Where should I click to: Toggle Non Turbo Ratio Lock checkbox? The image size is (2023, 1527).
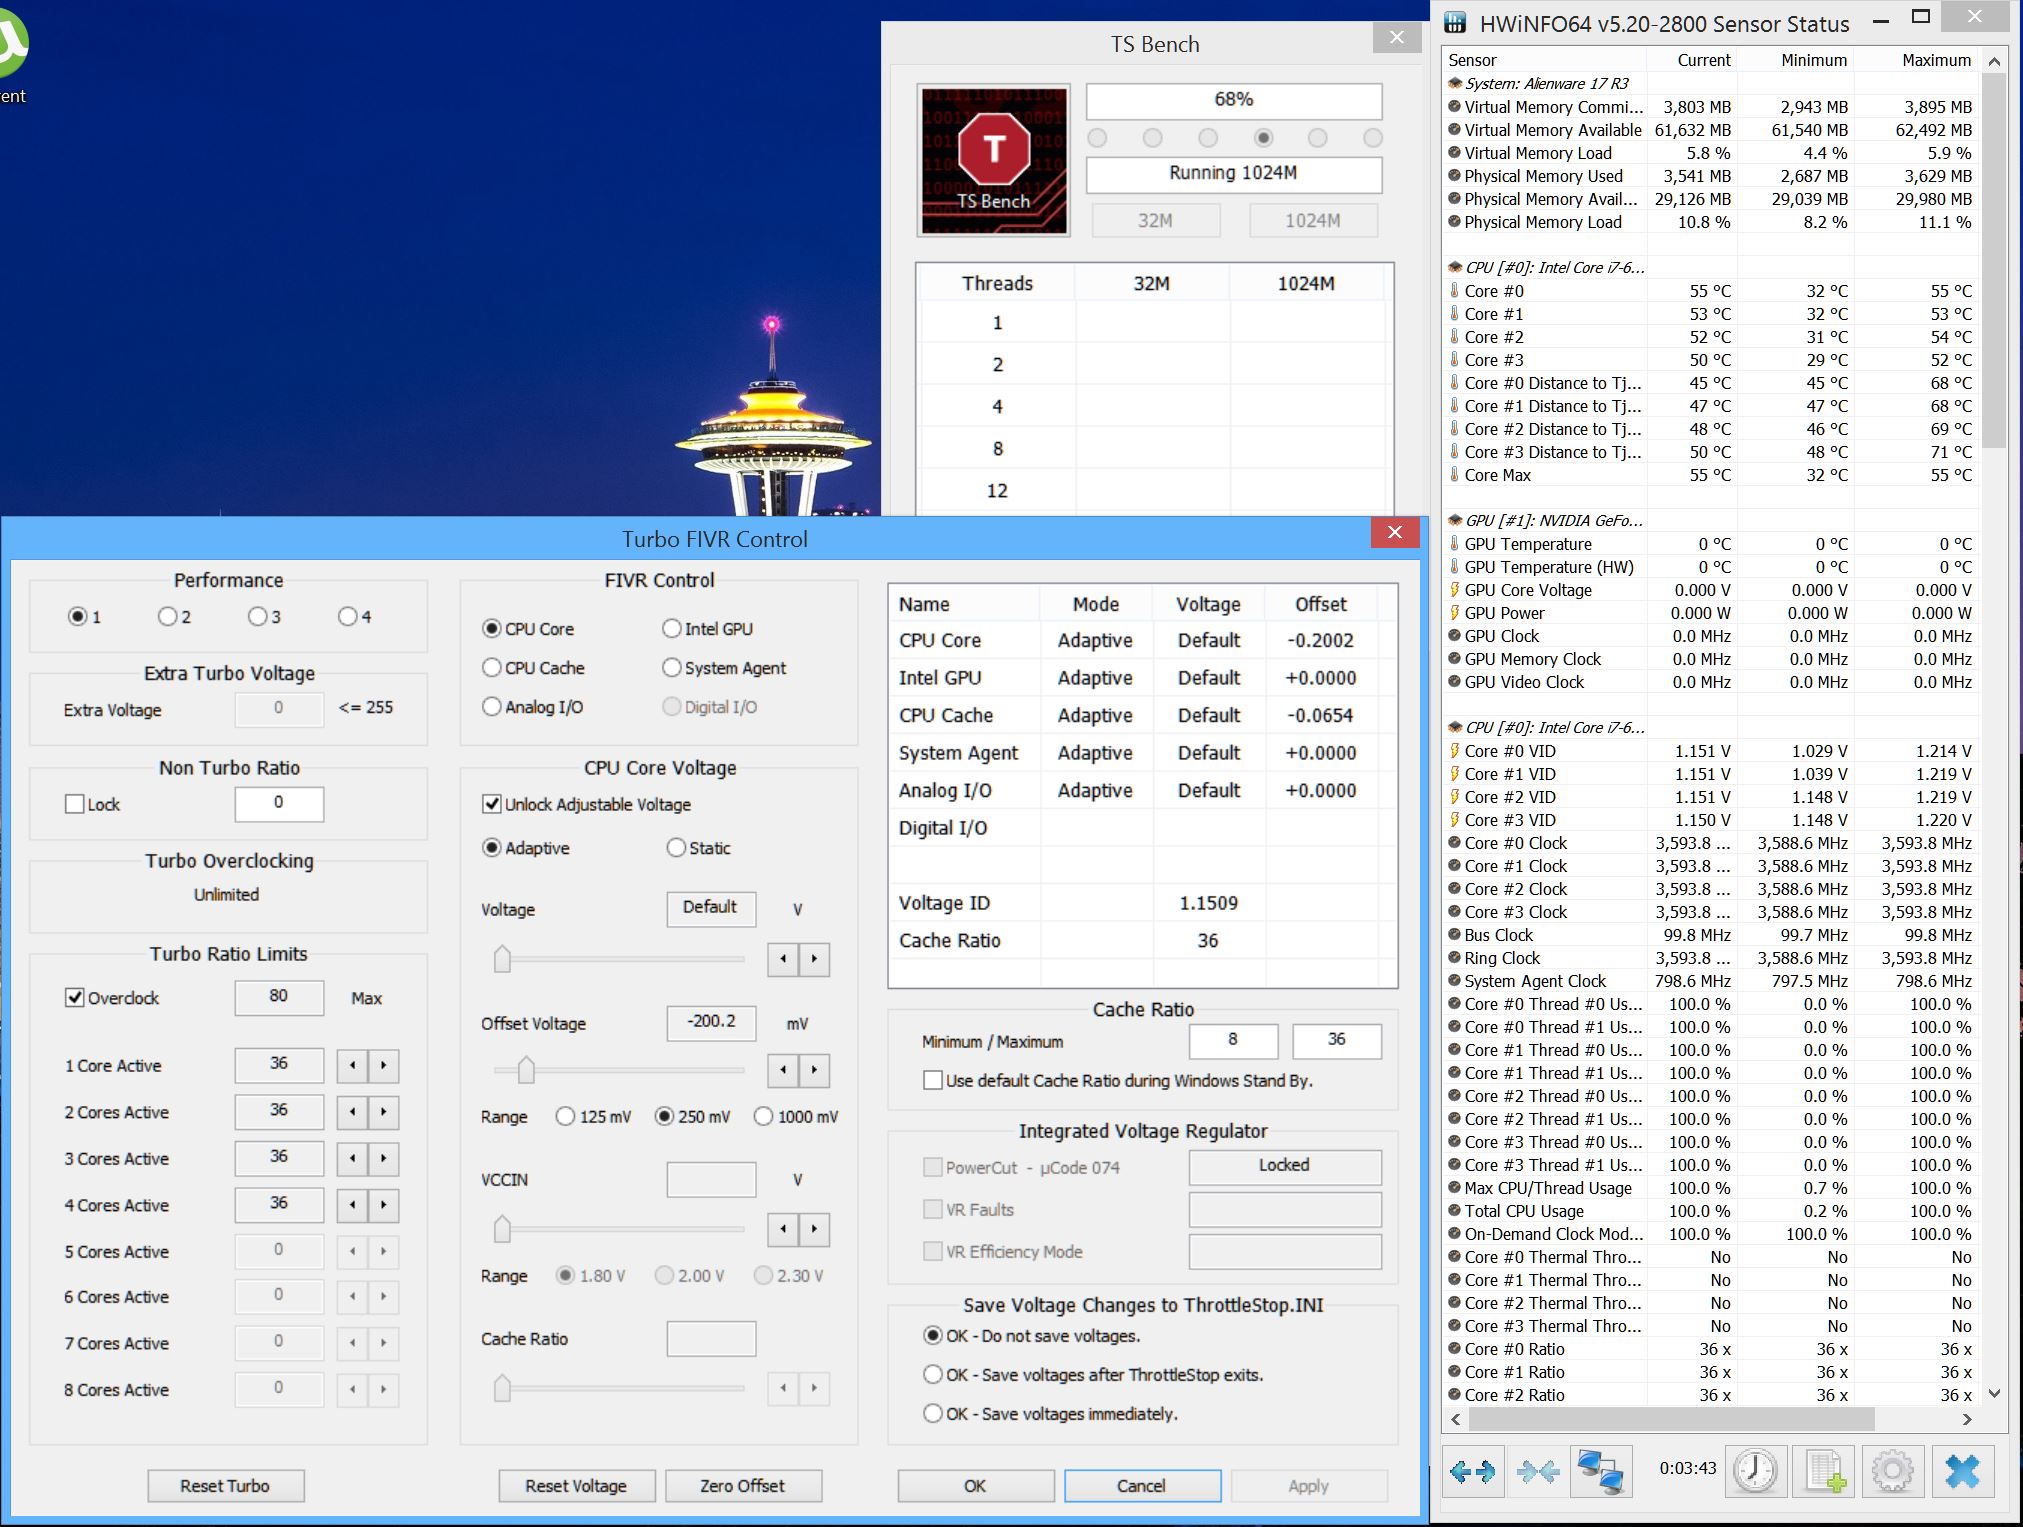click(74, 804)
